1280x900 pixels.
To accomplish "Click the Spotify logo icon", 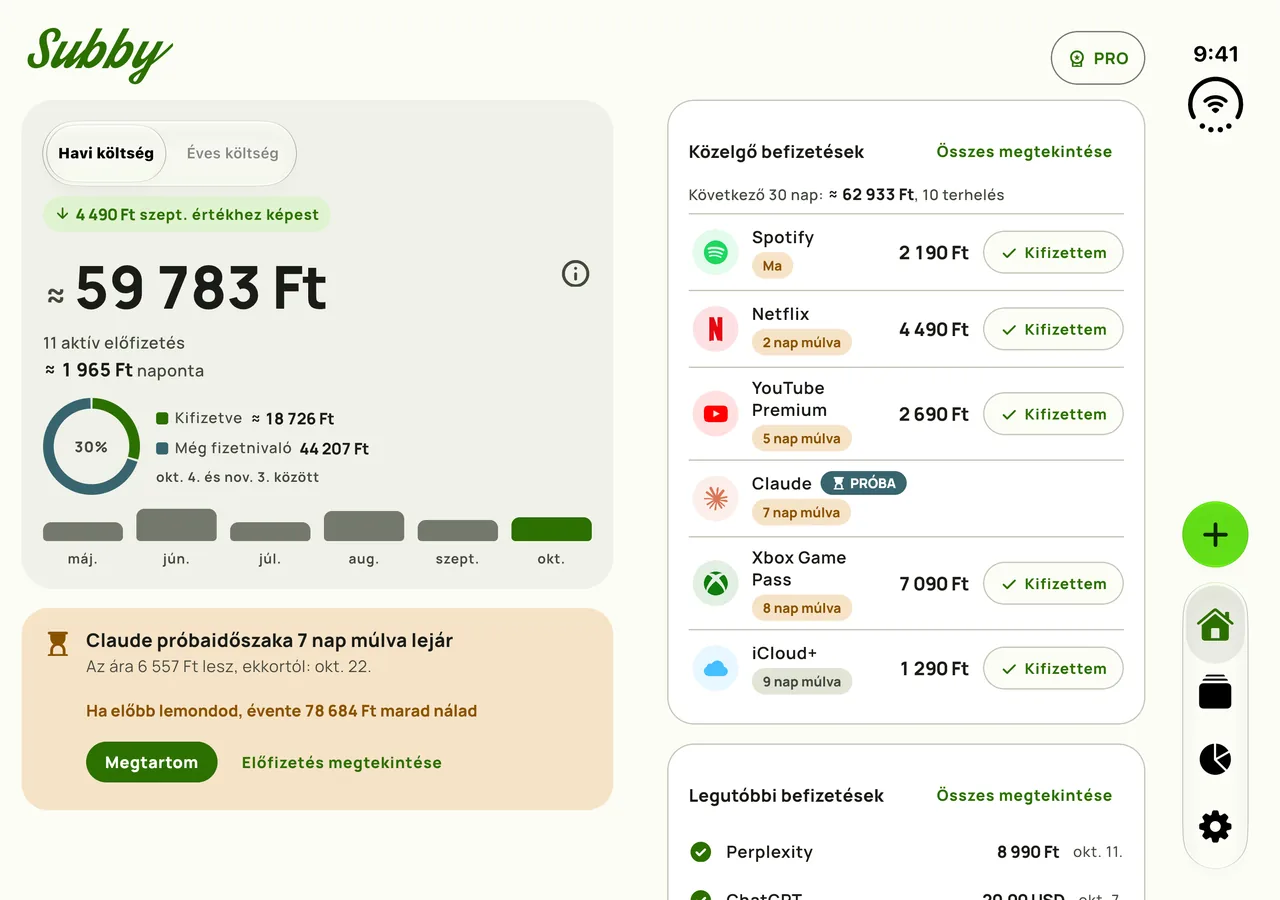I will point(715,253).
